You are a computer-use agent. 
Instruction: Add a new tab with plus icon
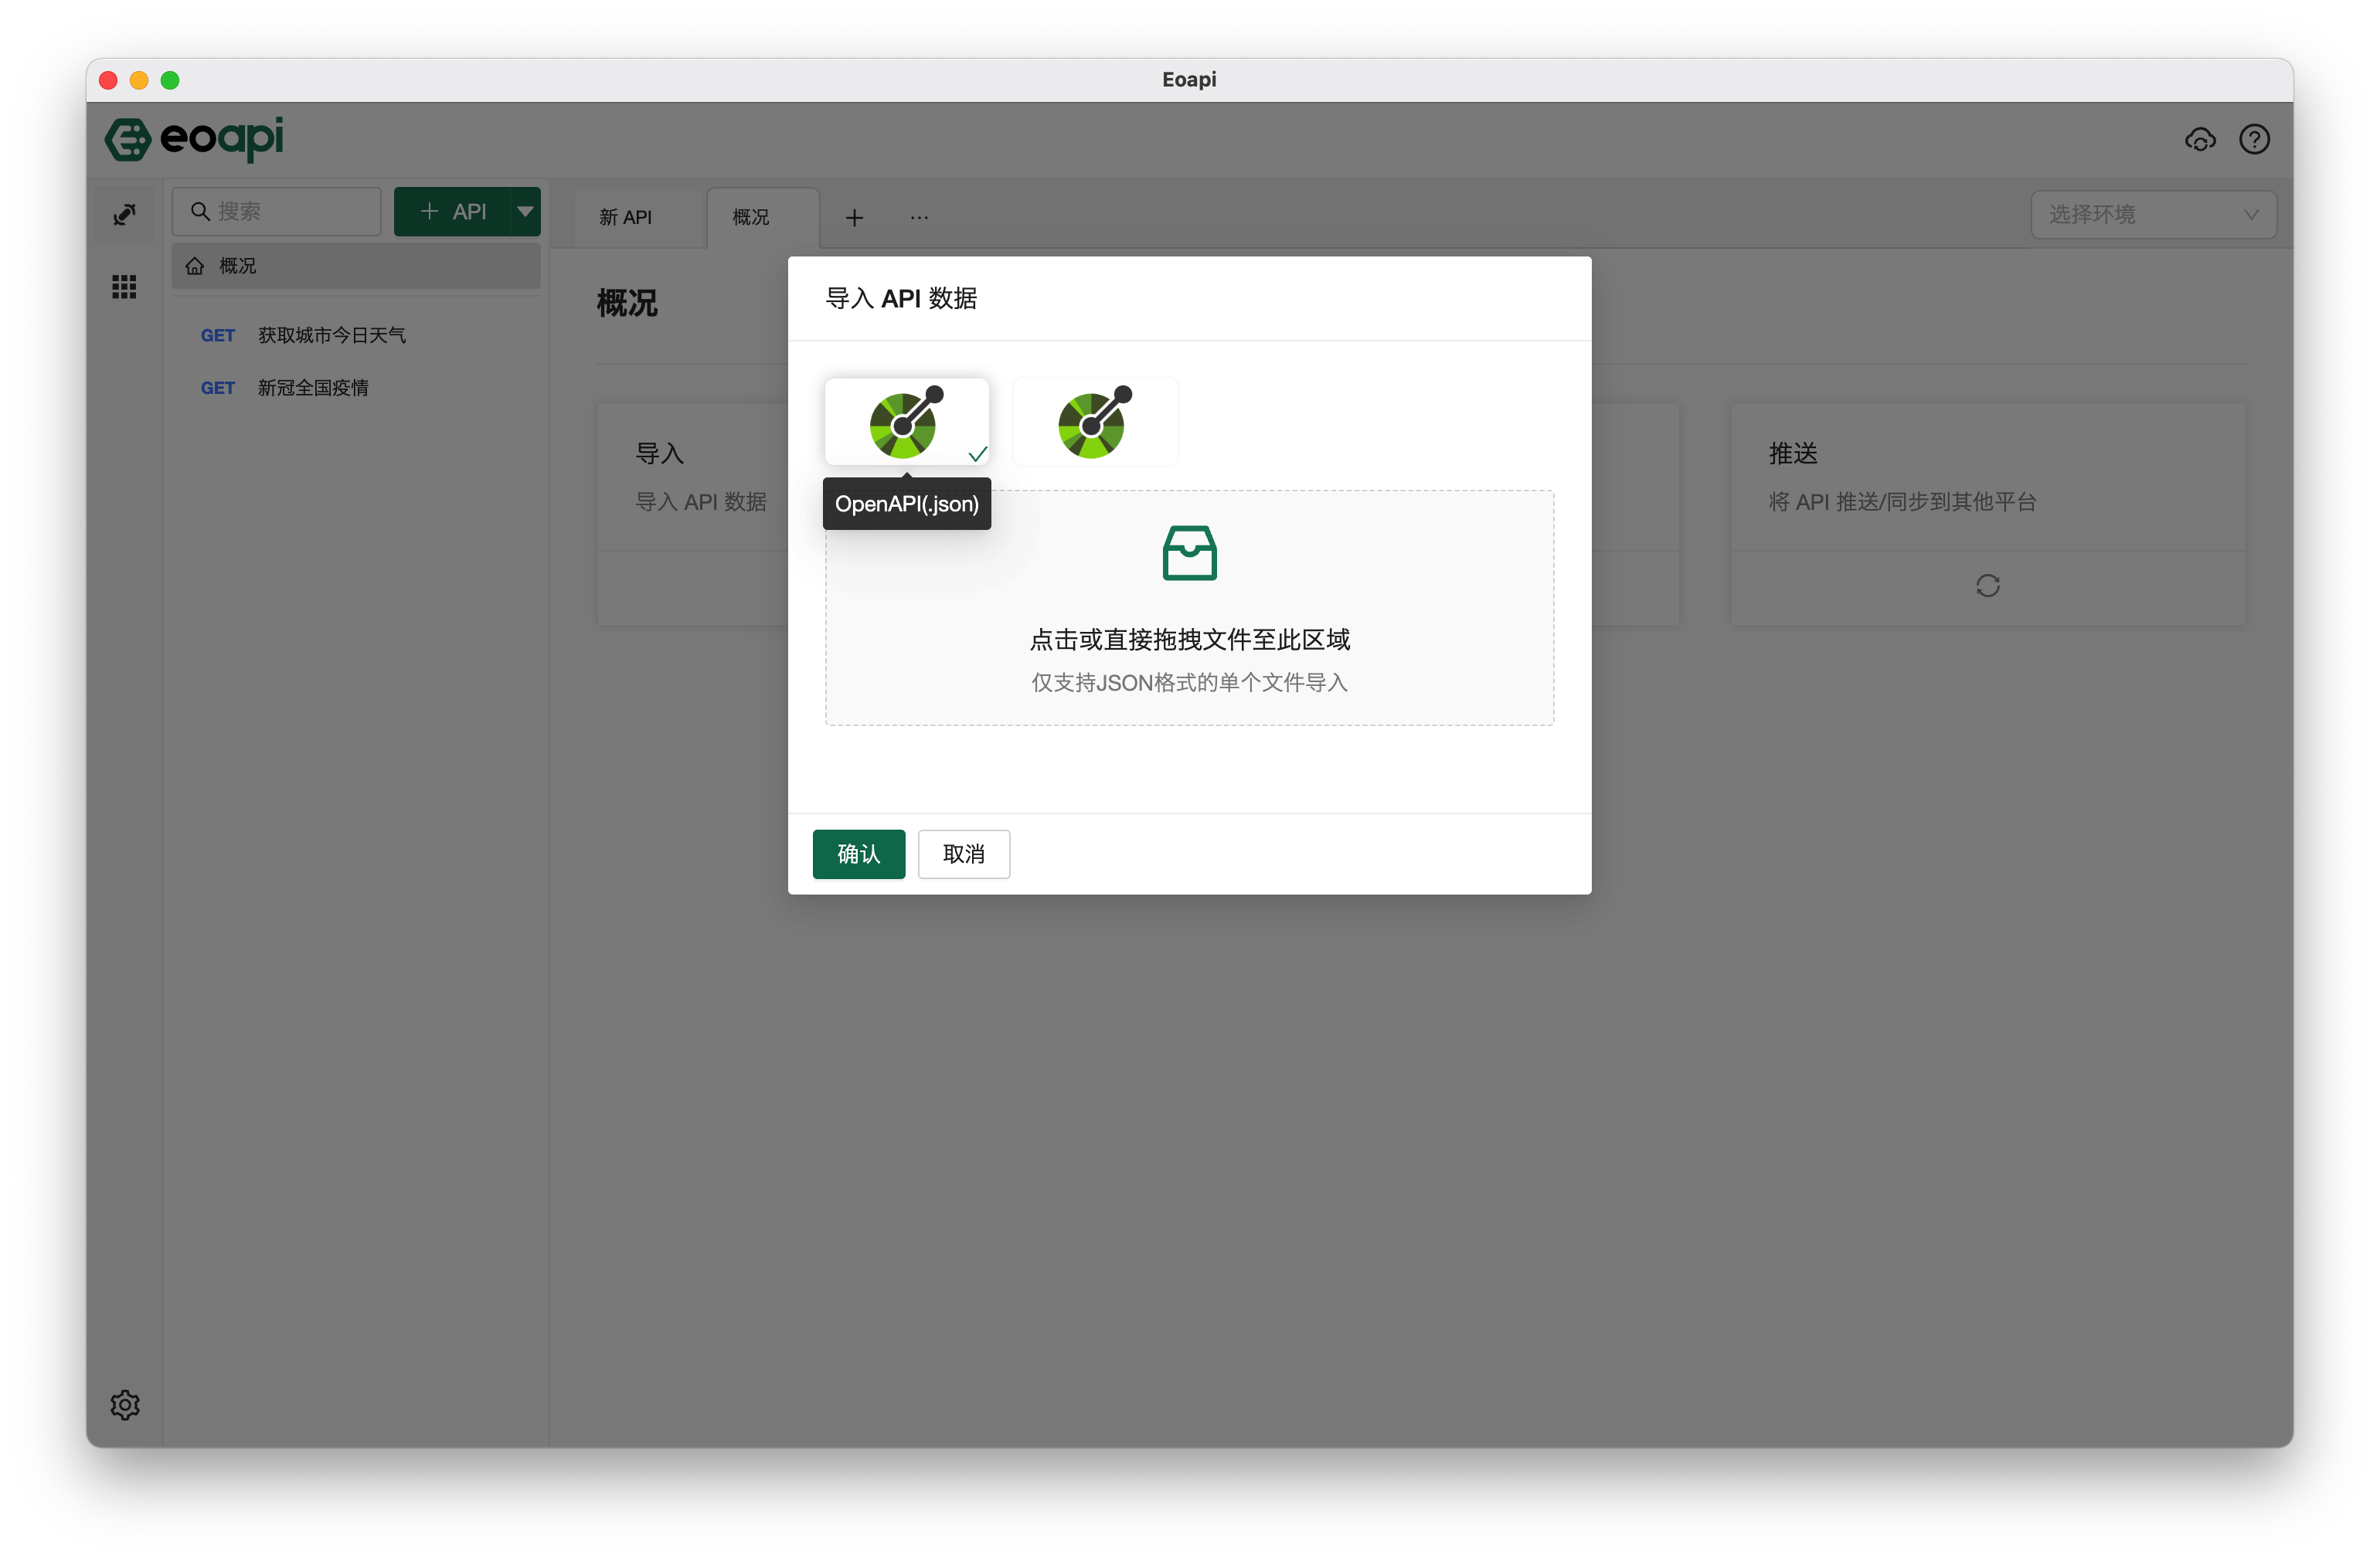pyautogui.click(x=854, y=218)
